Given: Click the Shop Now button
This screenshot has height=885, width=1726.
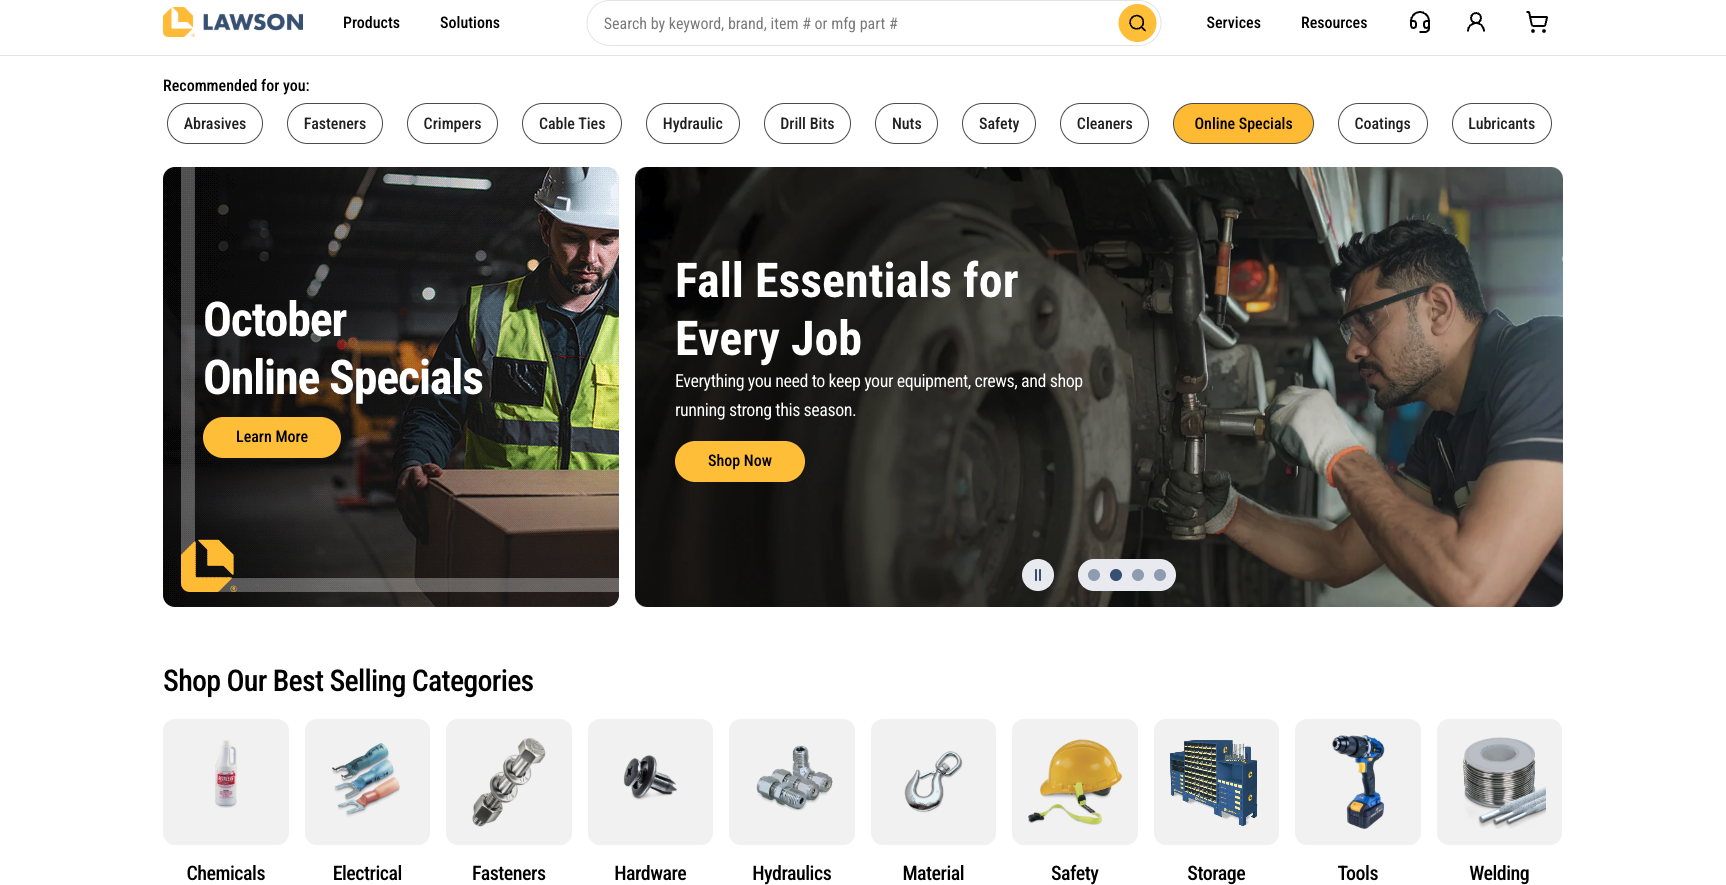Looking at the screenshot, I should click(x=740, y=461).
